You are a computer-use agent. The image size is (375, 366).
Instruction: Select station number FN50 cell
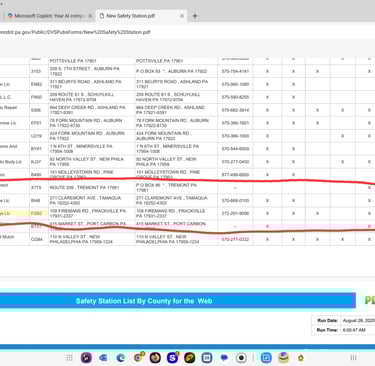(36, 97)
